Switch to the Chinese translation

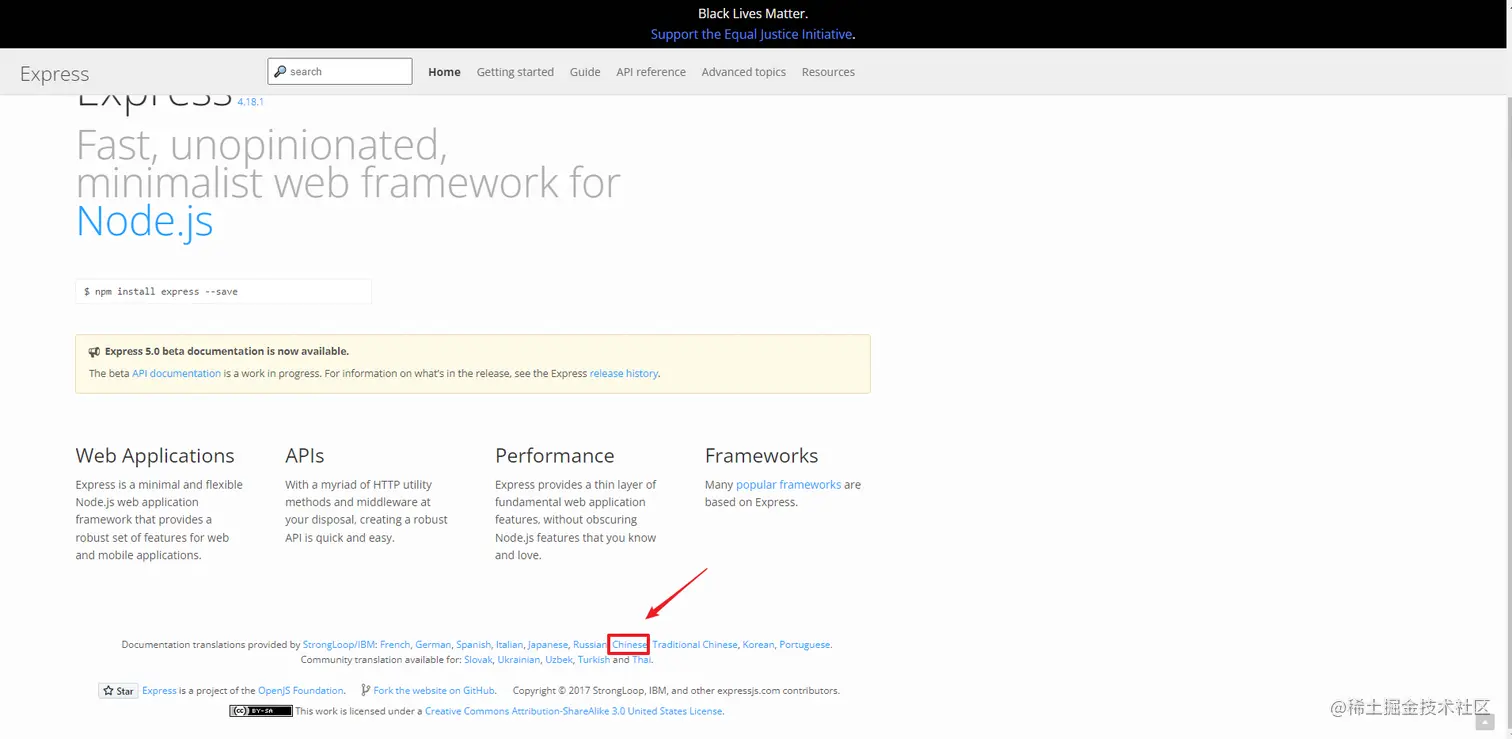pos(629,645)
